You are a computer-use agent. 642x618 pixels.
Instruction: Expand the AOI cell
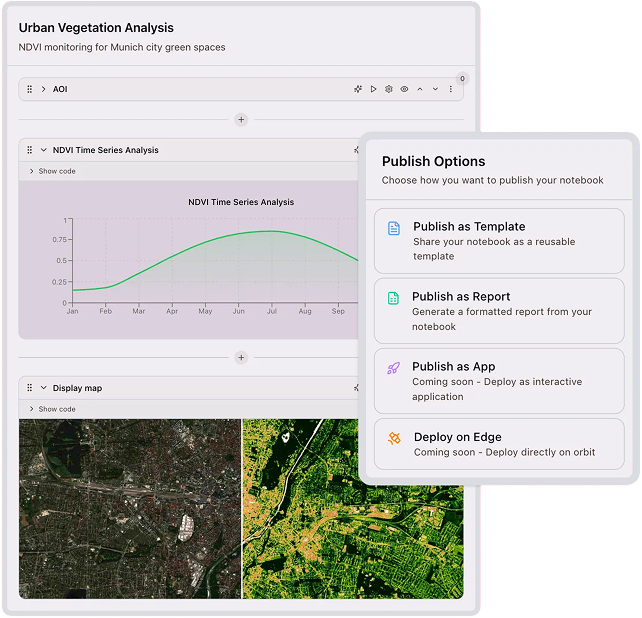click(x=43, y=89)
